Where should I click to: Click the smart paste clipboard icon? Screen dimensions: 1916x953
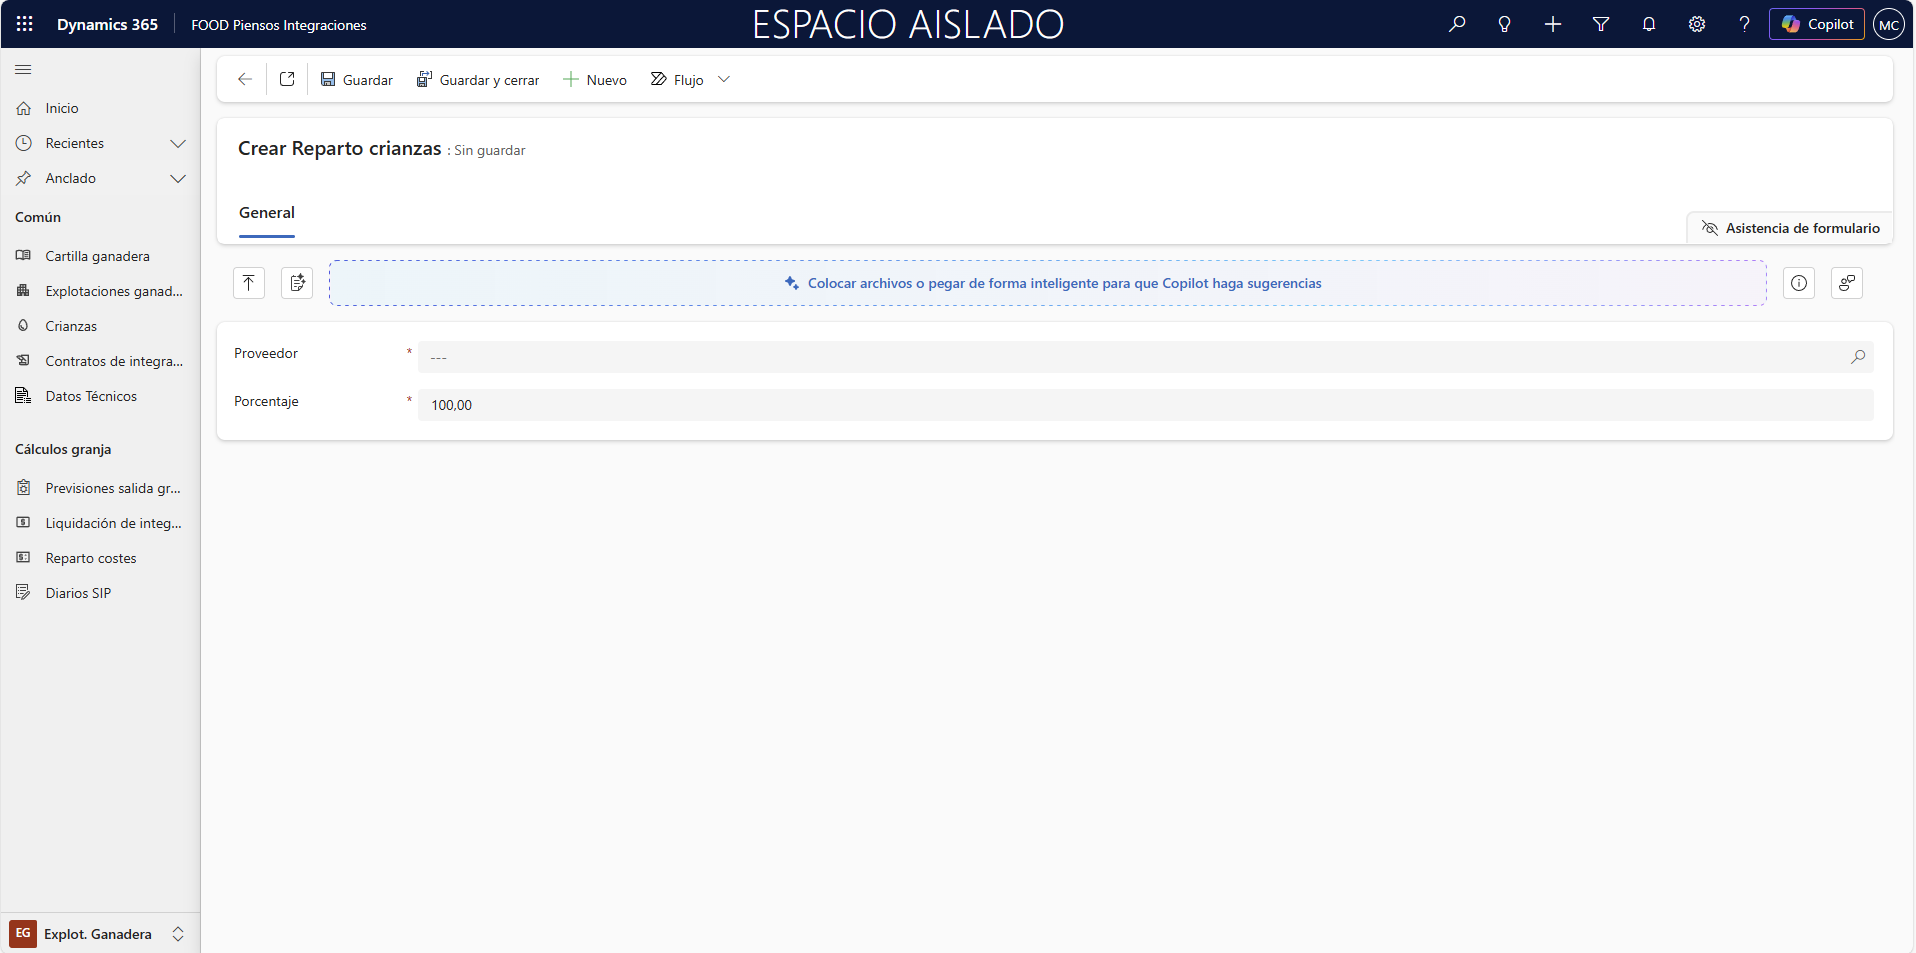296,283
